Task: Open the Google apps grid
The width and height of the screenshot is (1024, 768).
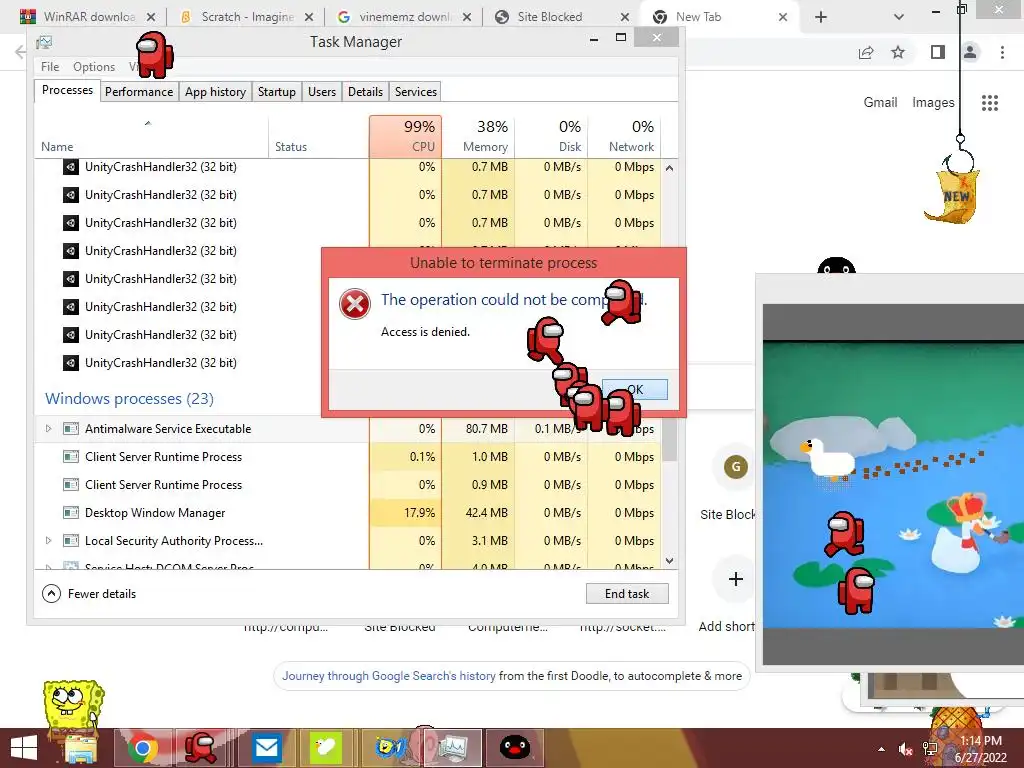Action: coord(989,103)
